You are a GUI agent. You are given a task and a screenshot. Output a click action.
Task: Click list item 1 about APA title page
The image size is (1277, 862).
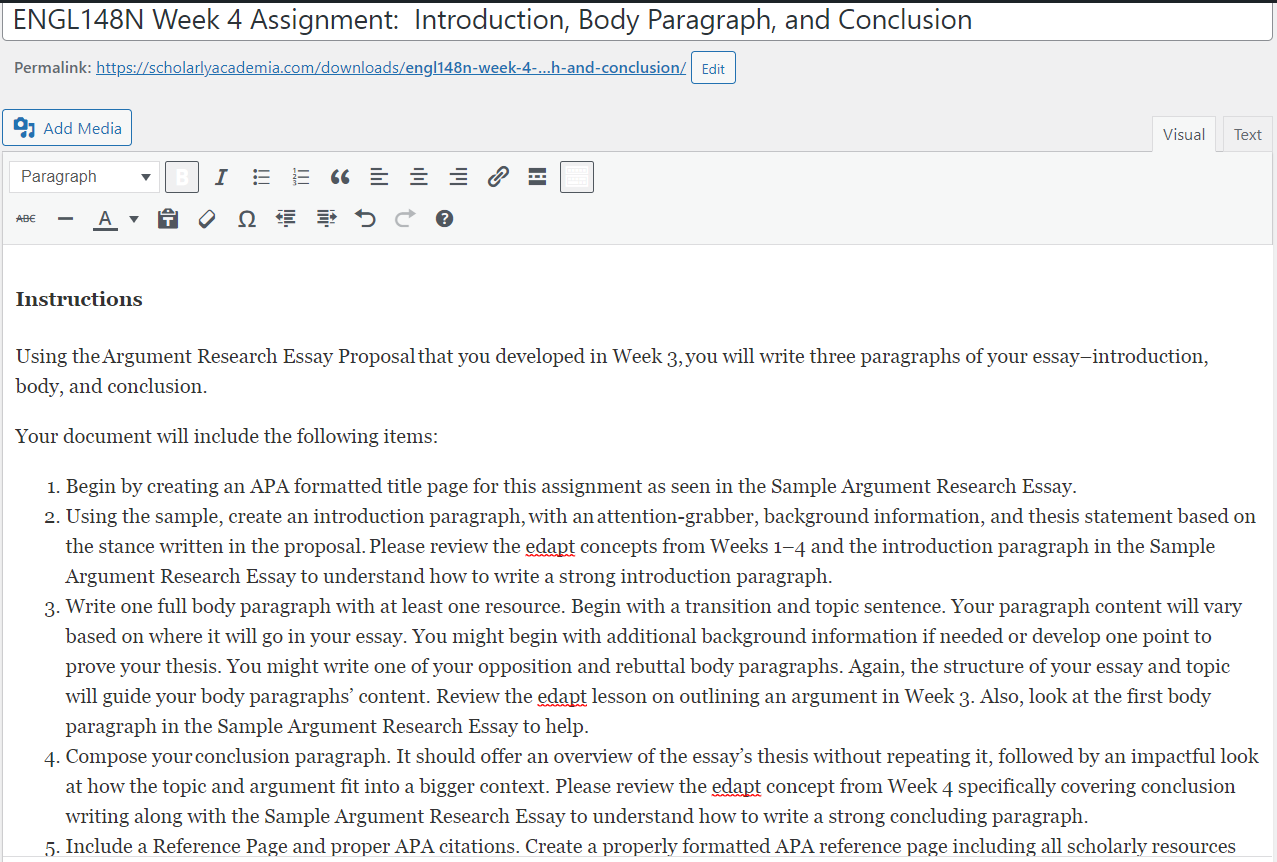point(571,487)
